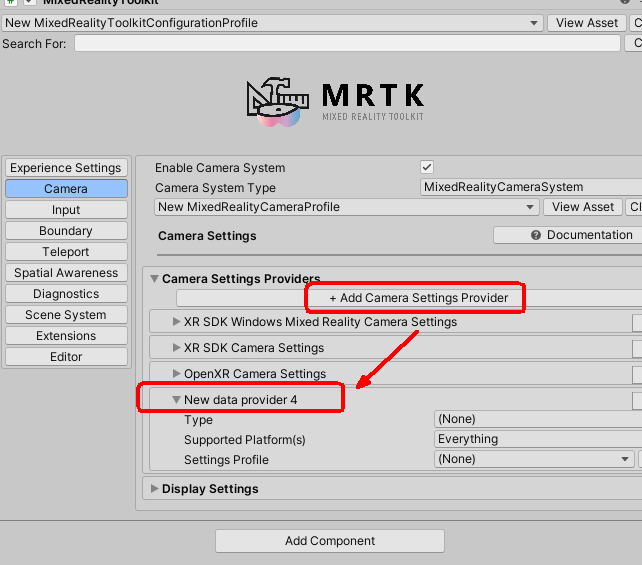This screenshot has width=642, height=565.
Task: Toggle the Enable Camera System checkbox
Action: [427, 167]
